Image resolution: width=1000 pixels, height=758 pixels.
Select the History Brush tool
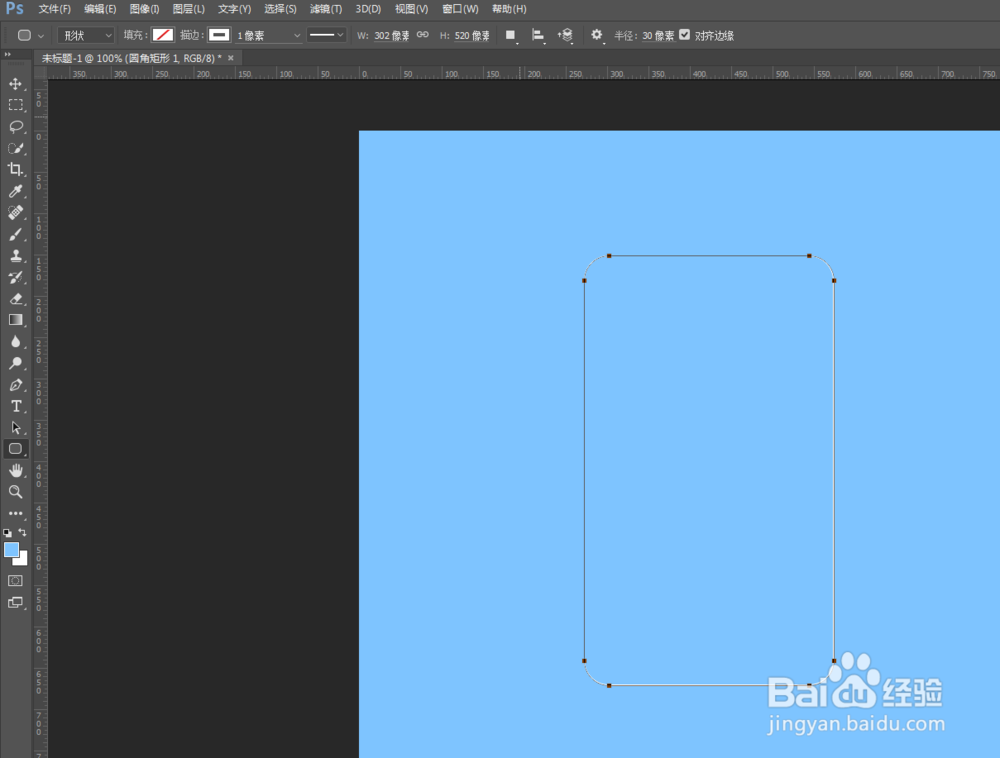click(15, 277)
